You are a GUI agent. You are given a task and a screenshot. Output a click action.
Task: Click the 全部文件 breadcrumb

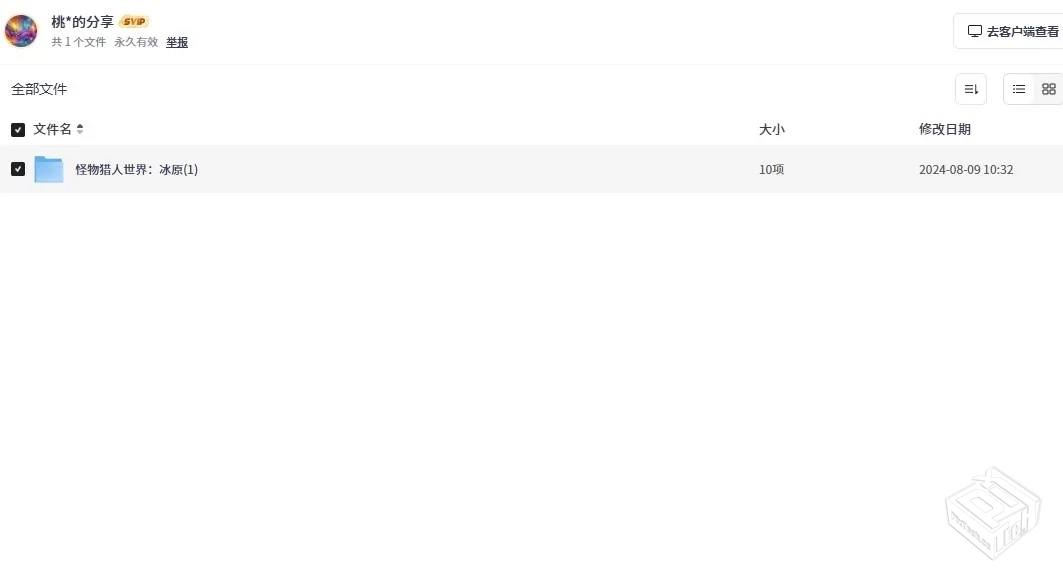(39, 89)
